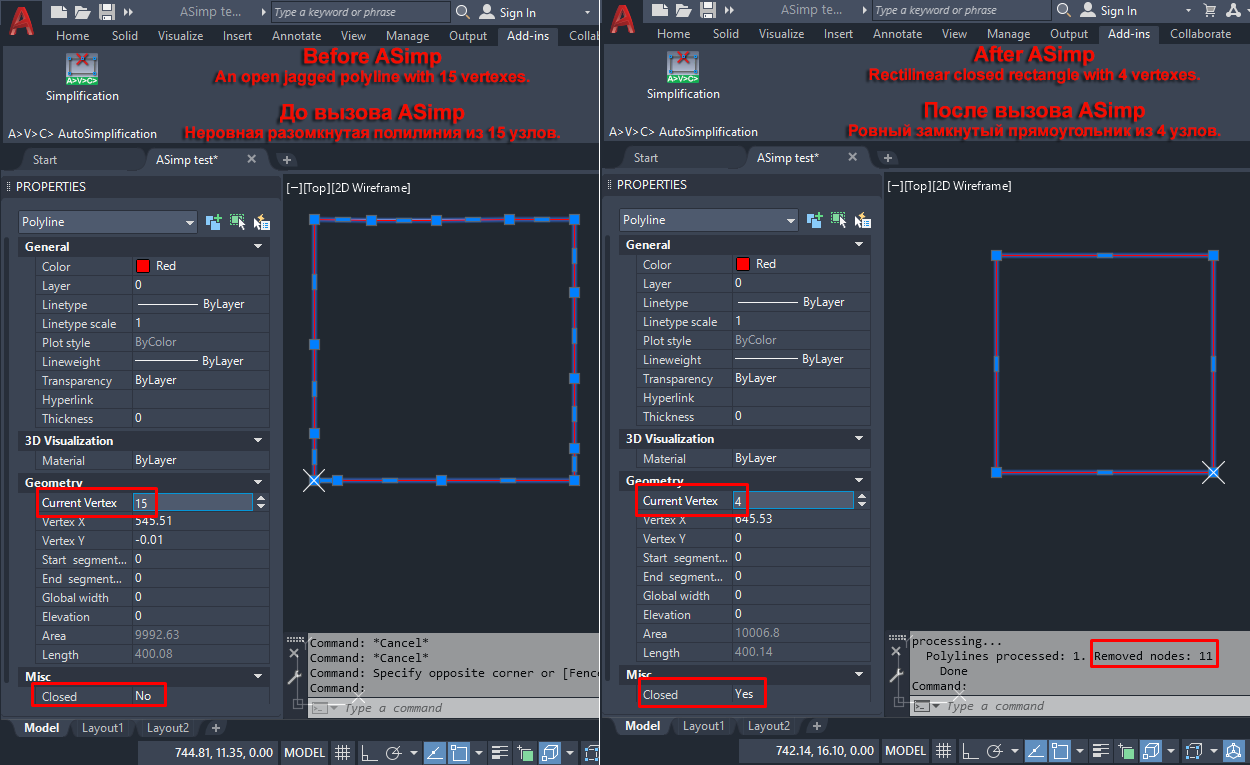The width and height of the screenshot is (1250, 765).
Task: Click Sign In in left window
Action: pos(518,12)
